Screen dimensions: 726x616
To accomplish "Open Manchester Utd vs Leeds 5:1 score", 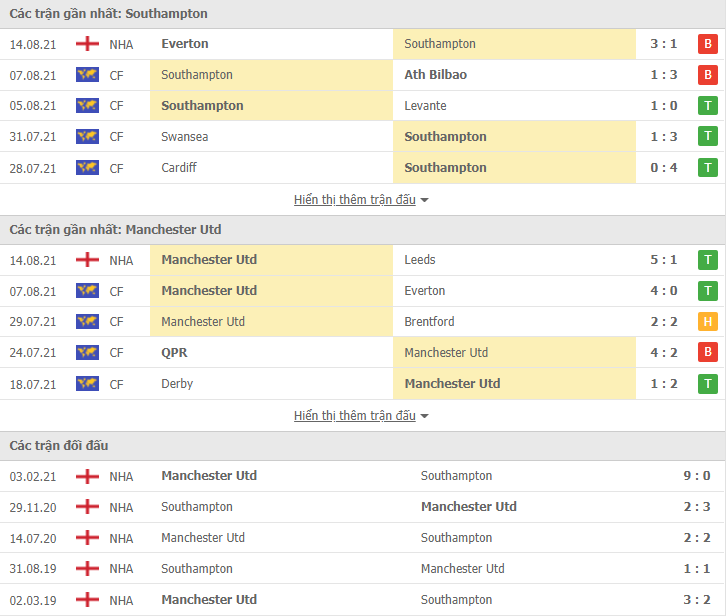I will (664, 260).
